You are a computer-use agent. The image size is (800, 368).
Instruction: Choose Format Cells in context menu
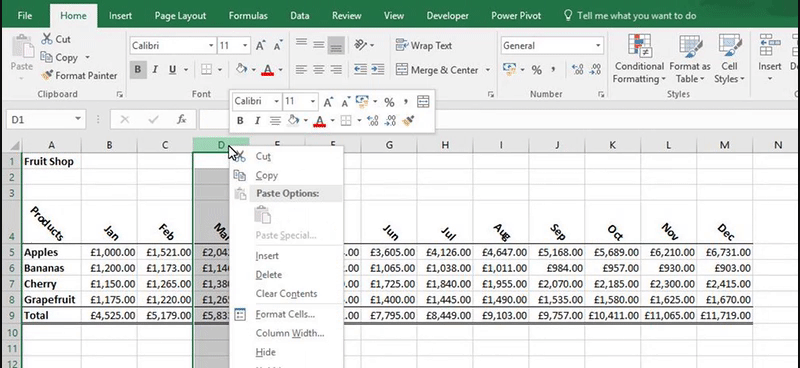click(x=286, y=314)
